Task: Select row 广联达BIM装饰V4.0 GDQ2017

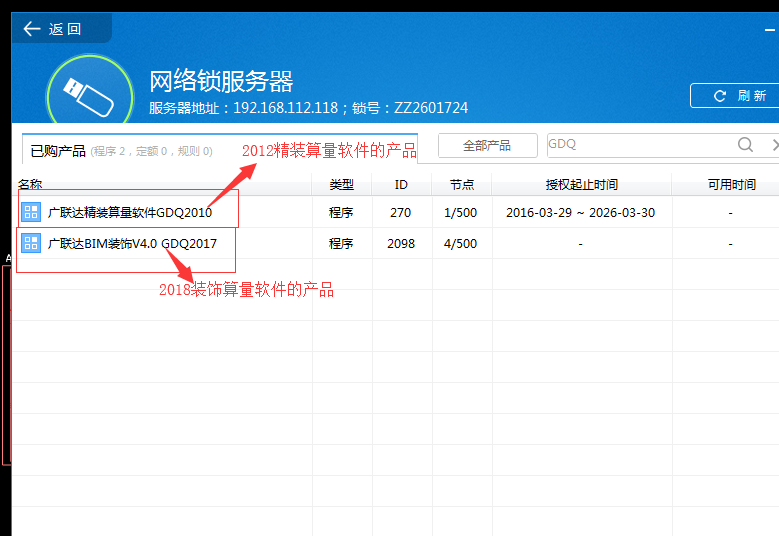Action: click(x=395, y=243)
